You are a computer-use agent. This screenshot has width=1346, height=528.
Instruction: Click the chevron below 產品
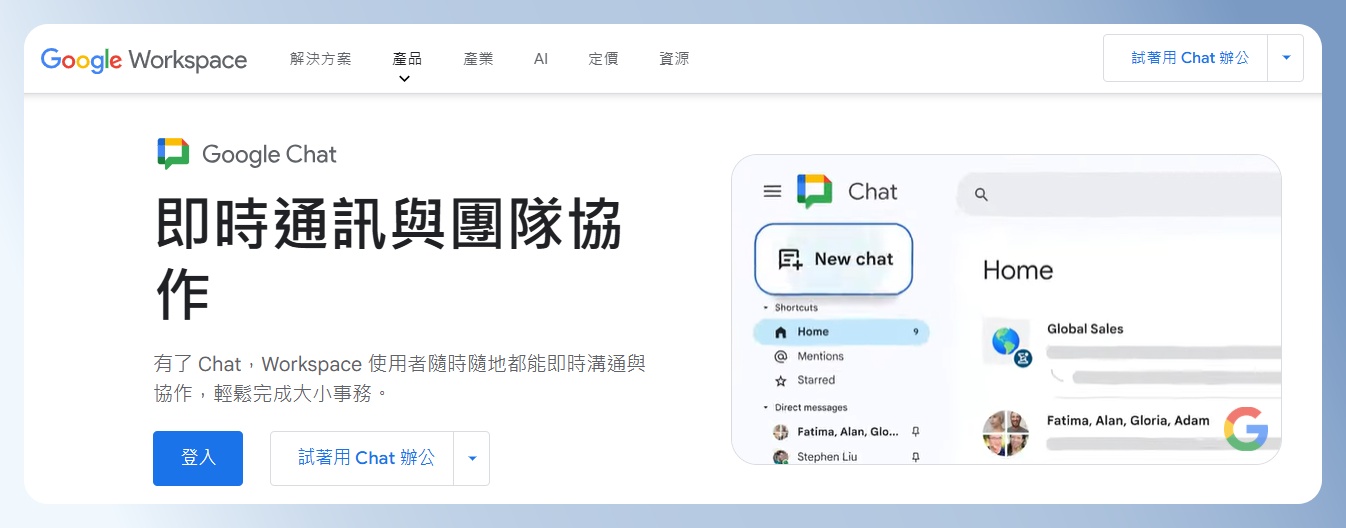click(404, 79)
